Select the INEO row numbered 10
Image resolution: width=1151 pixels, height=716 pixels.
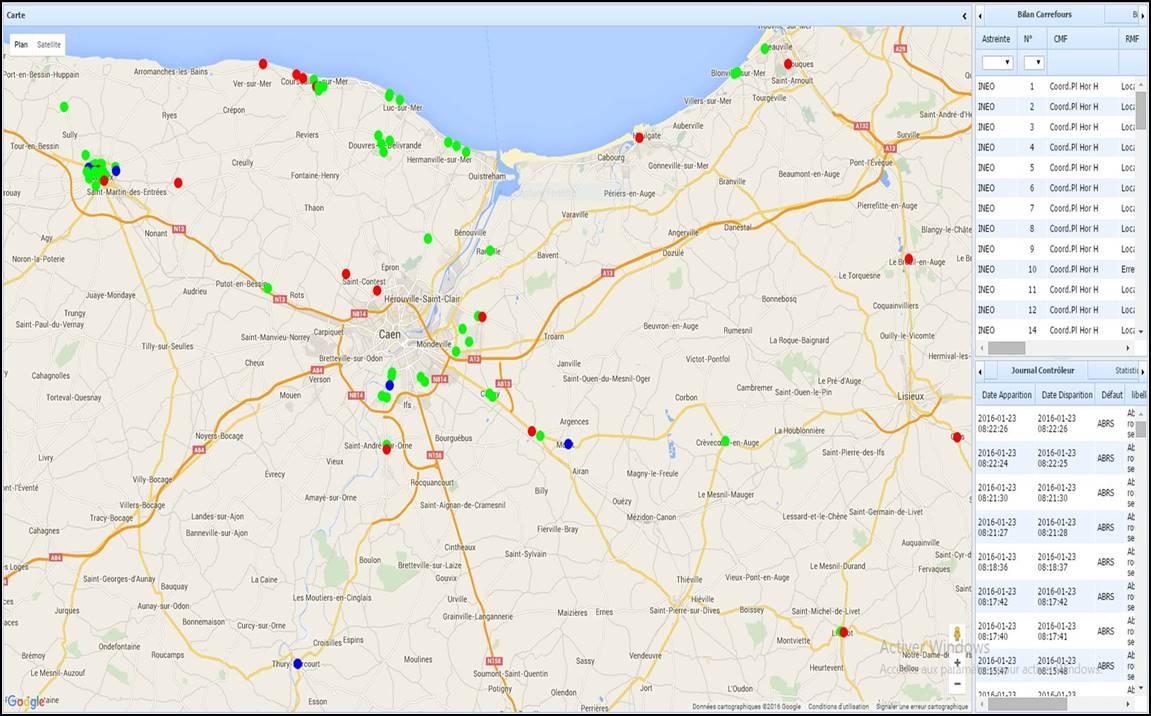[x=1056, y=270]
